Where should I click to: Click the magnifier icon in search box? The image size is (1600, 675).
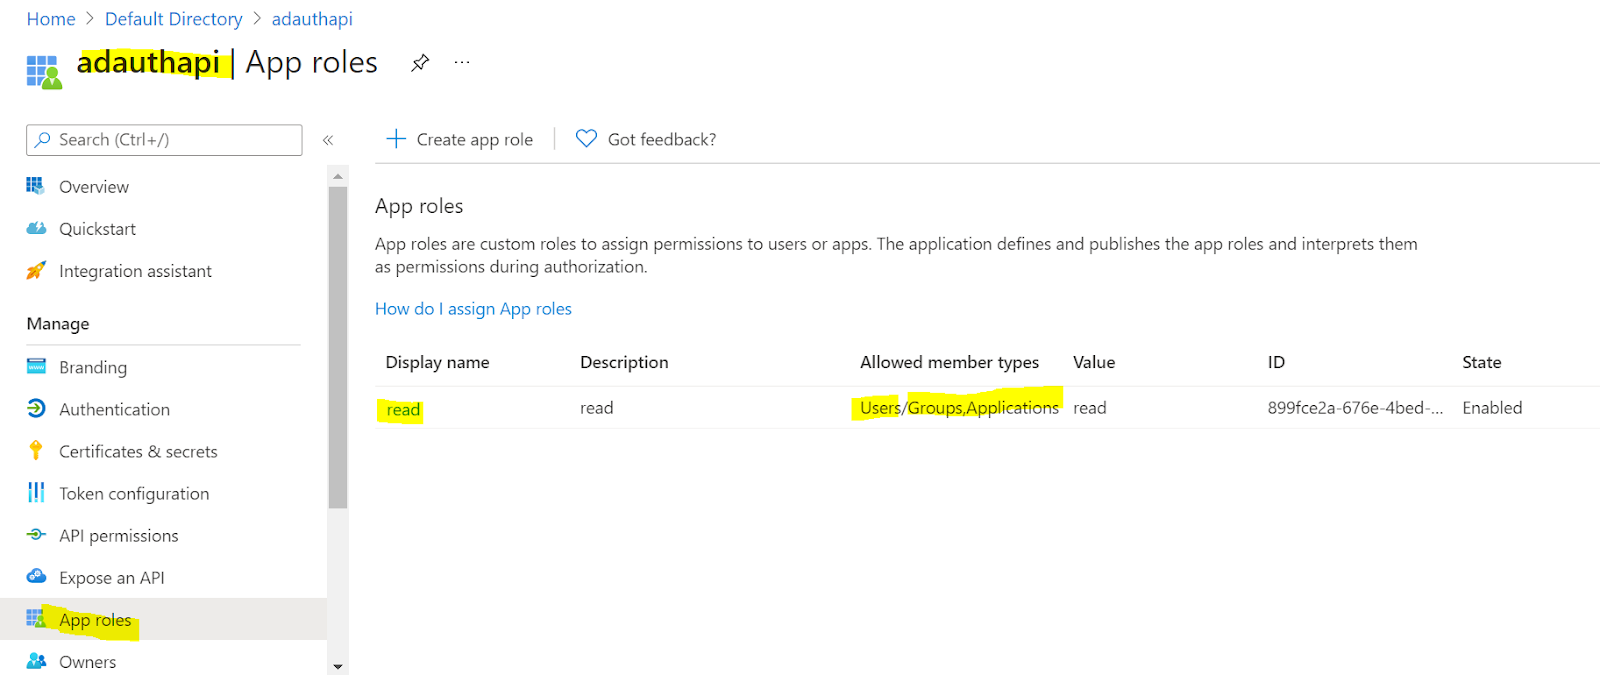pyautogui.click(x=42, y=140)
